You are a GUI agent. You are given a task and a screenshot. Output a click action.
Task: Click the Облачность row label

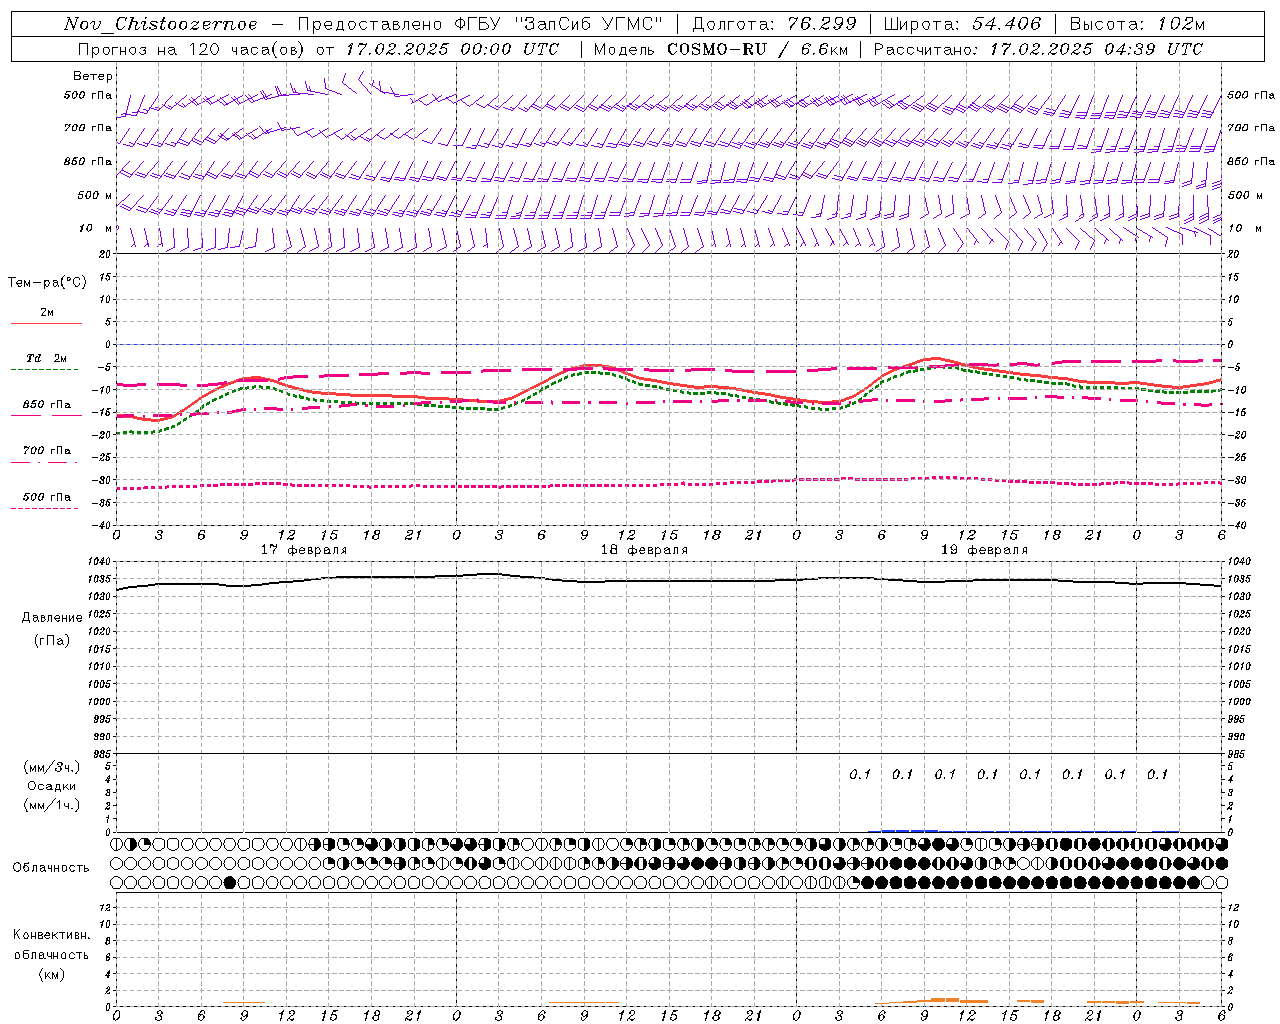pos(51,867)
